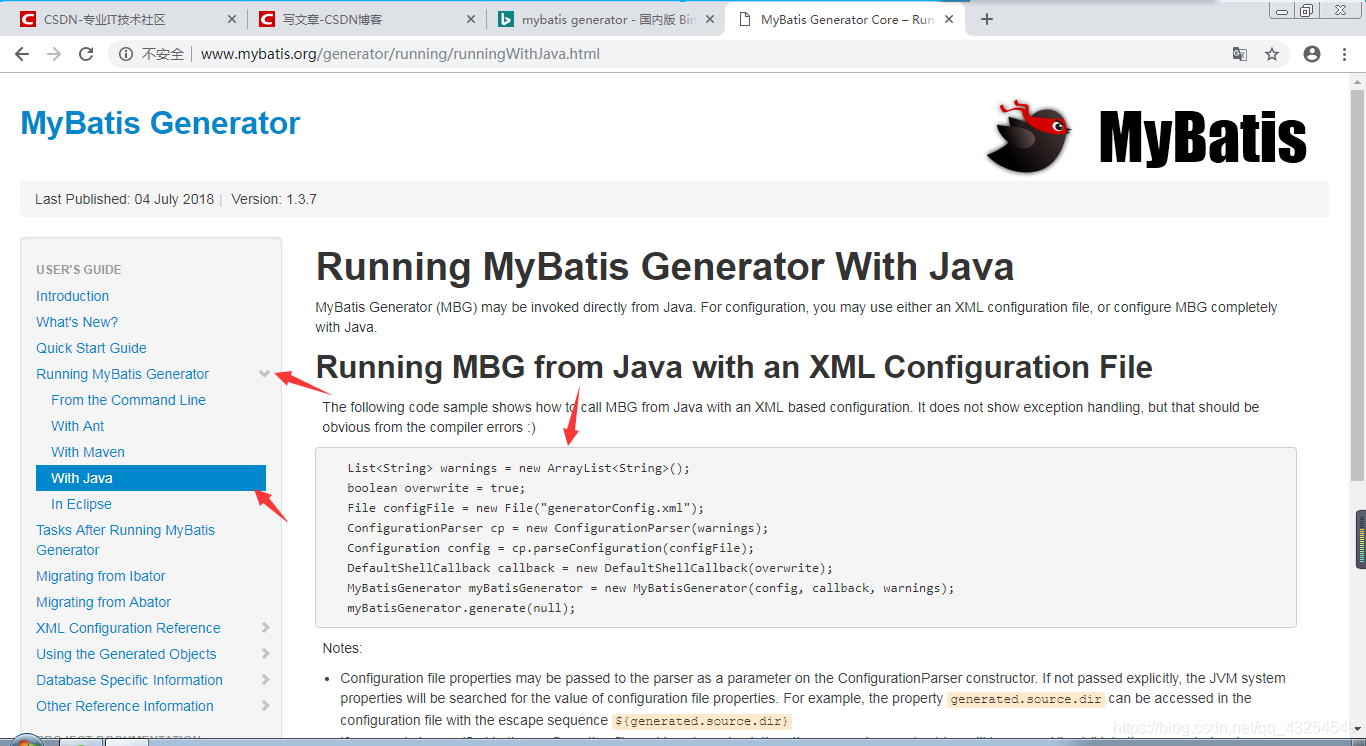Collapse the Running MyBatis Generator chevron
This screenshot has height=746, width=1366.
coord(264,374)
